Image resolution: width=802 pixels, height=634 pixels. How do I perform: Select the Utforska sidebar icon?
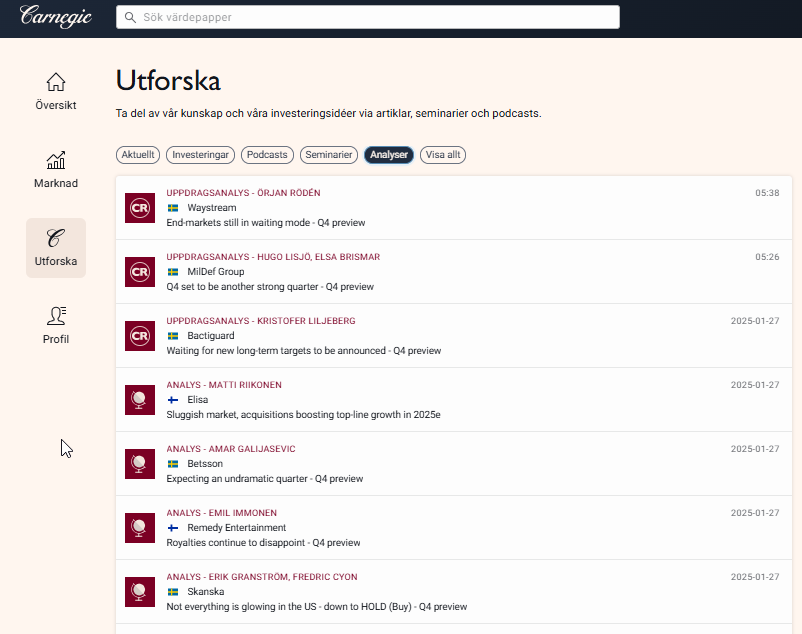click(x=56, y=238)
